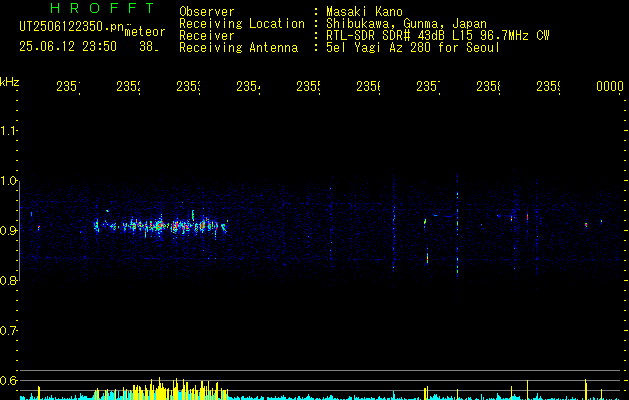
Task: Click the 0.8 frequency axis label
Action: [8, 281]
